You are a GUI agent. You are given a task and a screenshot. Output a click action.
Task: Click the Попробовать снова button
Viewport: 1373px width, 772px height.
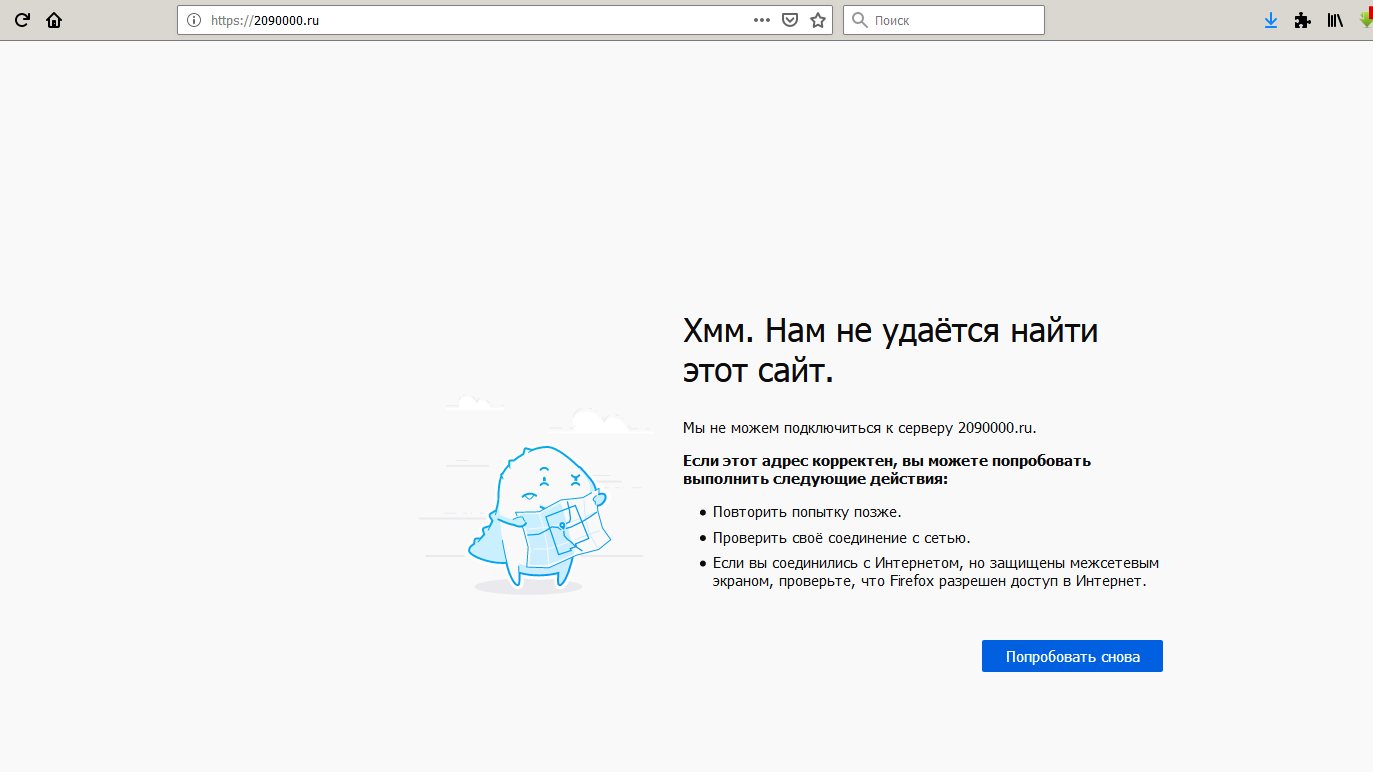coord(1072,656)
